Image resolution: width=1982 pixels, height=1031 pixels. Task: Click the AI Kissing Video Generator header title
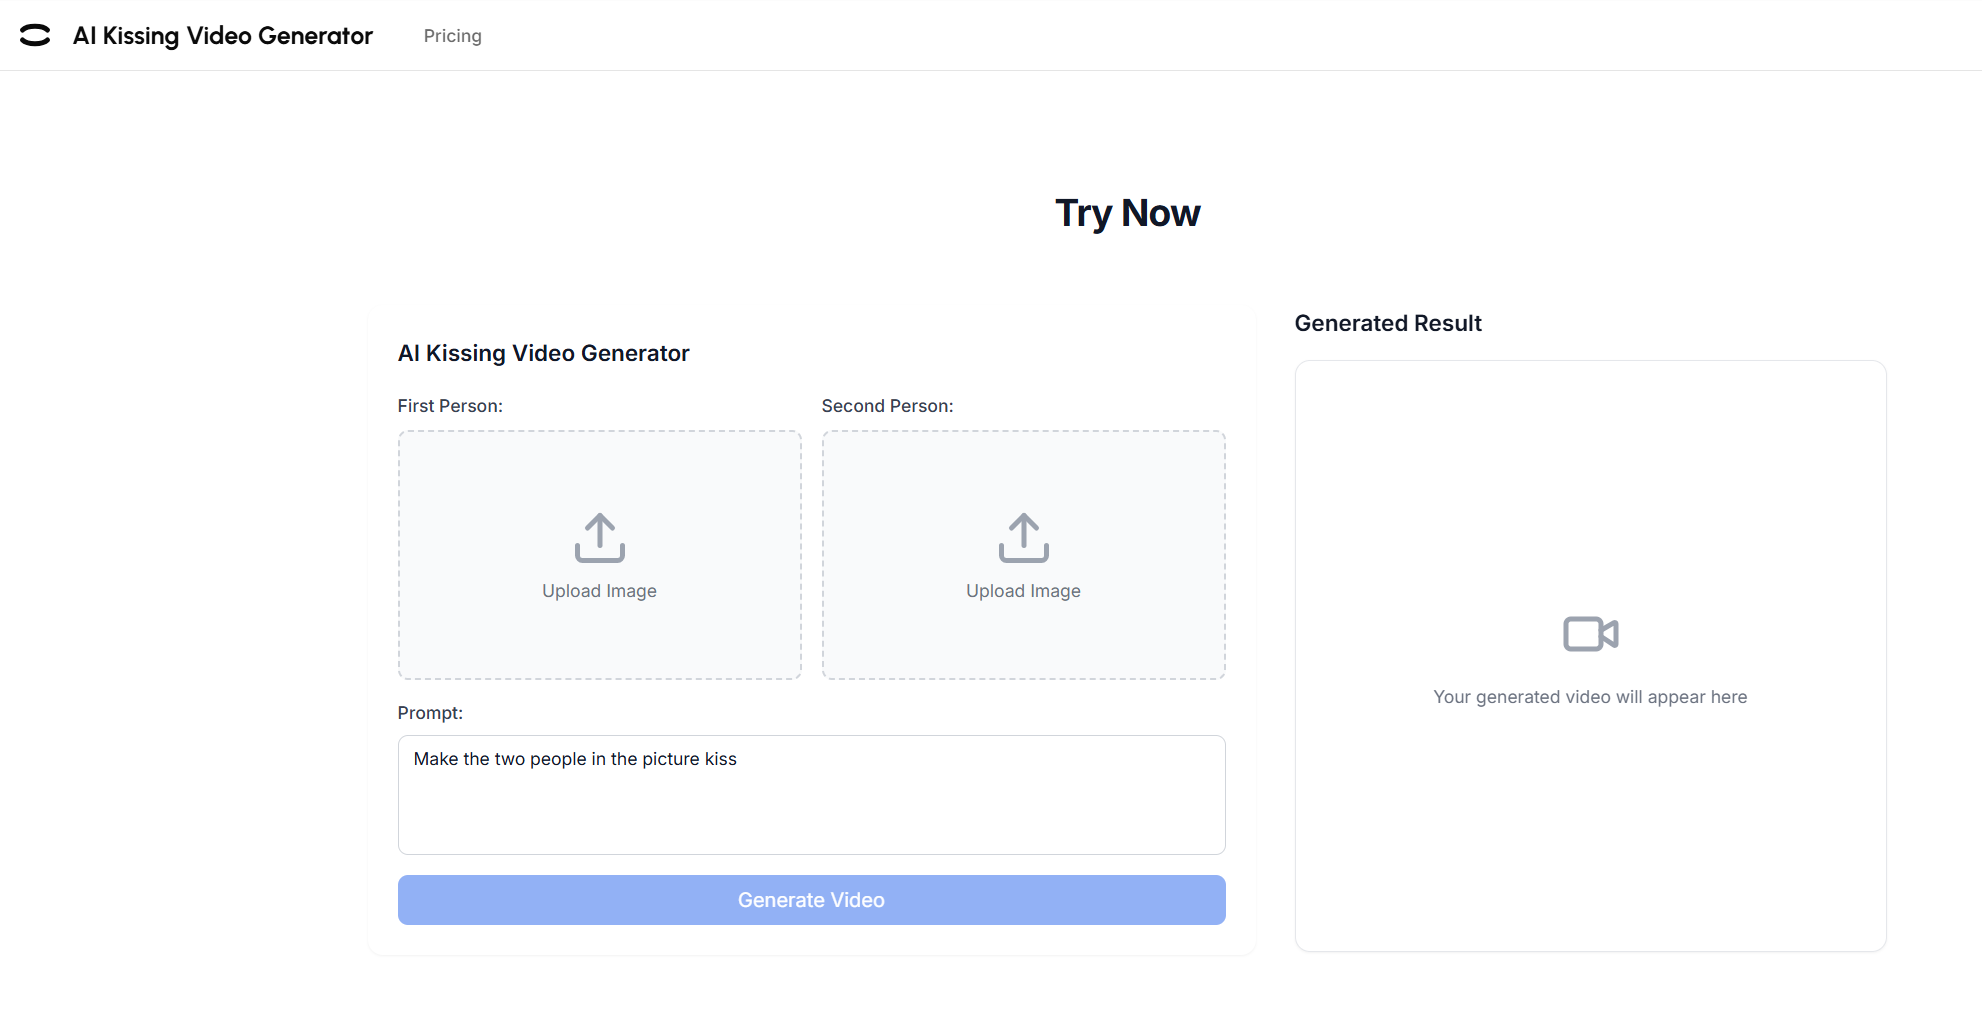222,35
